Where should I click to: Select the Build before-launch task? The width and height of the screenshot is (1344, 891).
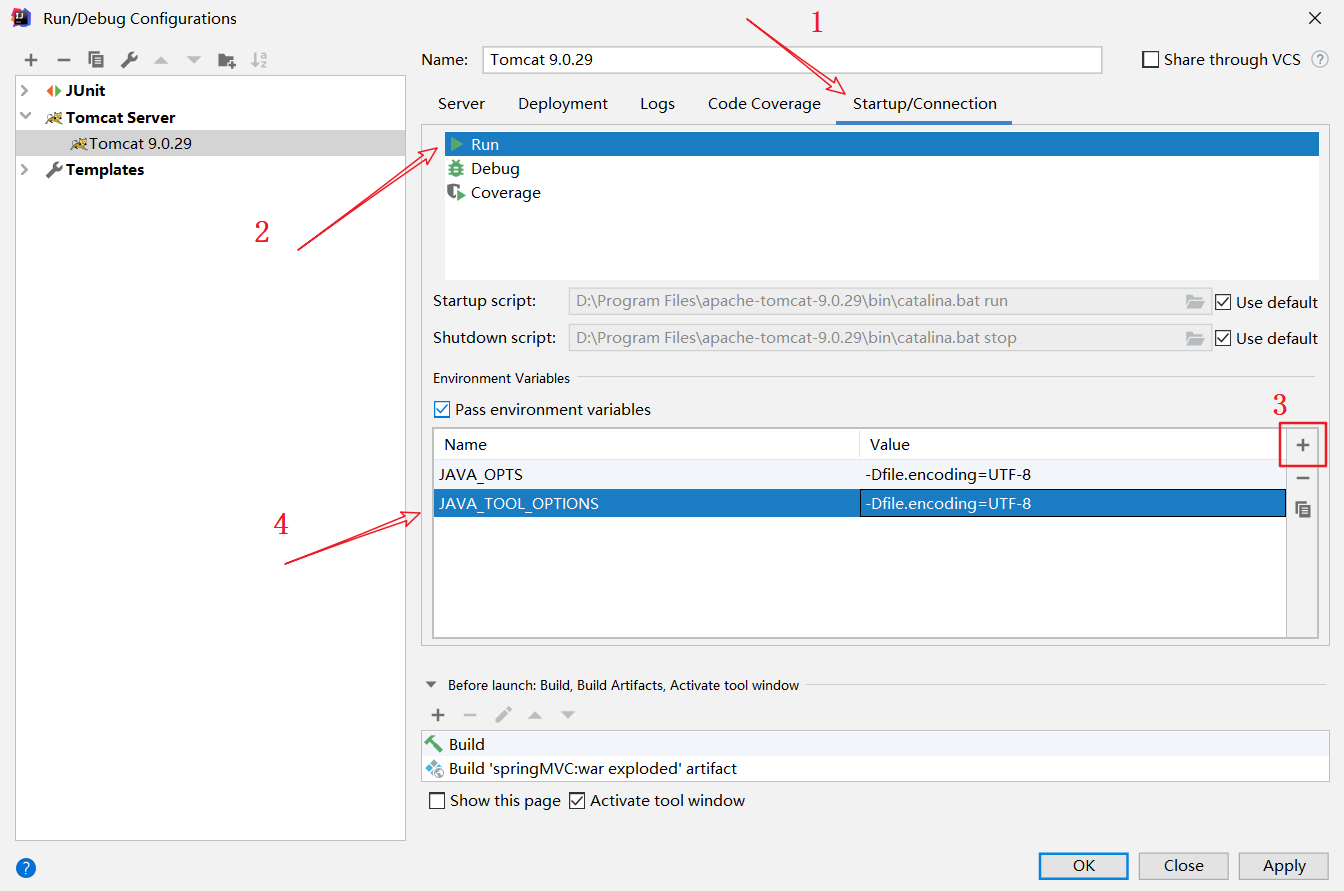pos(875,744)
